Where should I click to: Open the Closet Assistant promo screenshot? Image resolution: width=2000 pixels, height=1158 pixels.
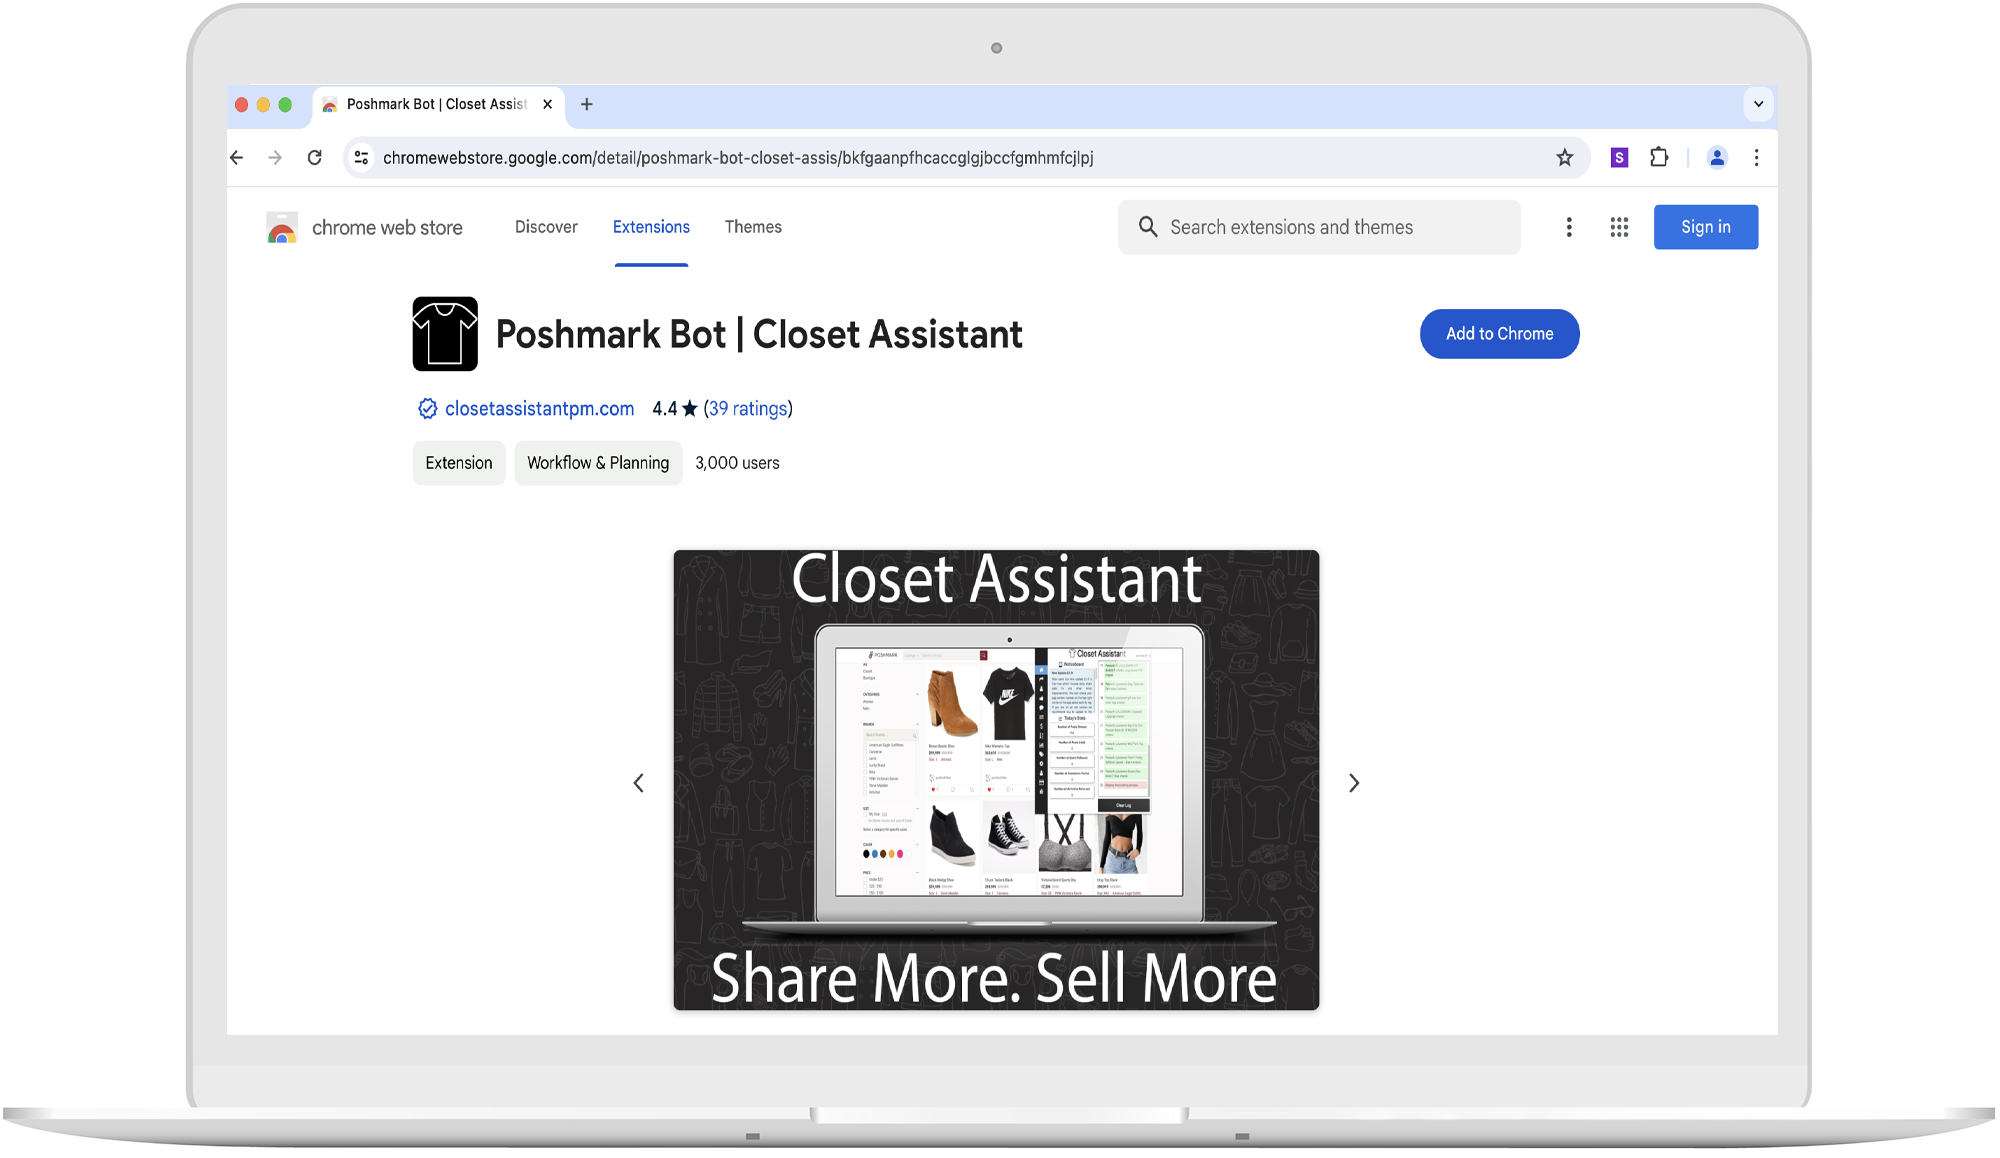996,780
